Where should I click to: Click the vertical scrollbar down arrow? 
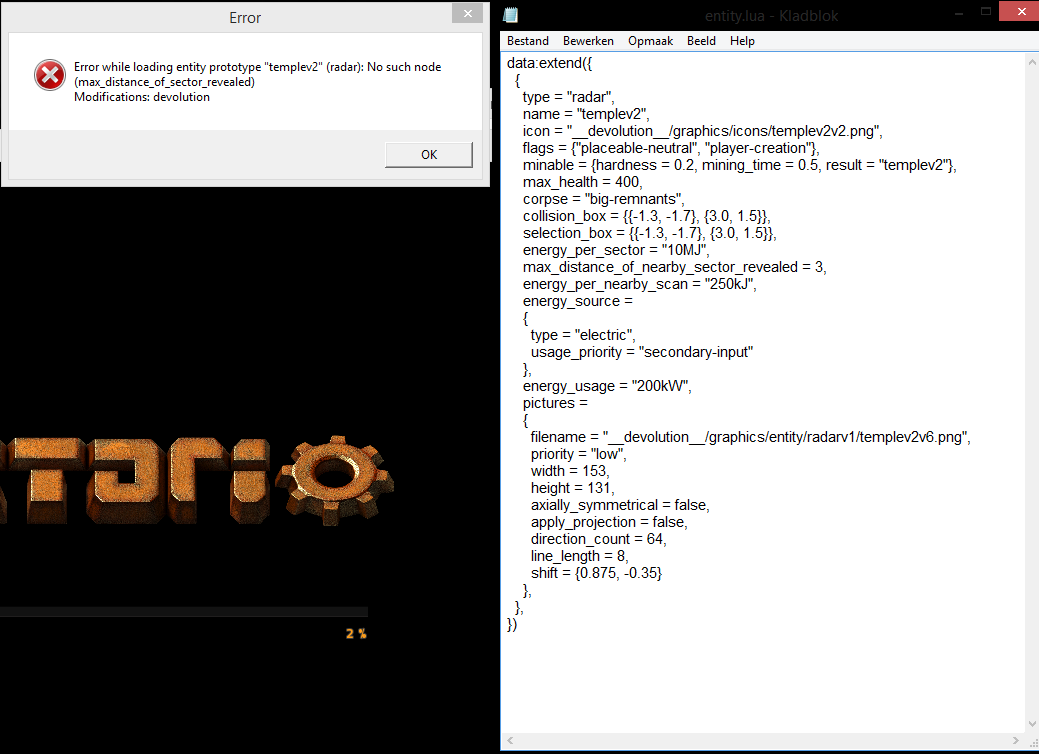(x=1030, y=724)
